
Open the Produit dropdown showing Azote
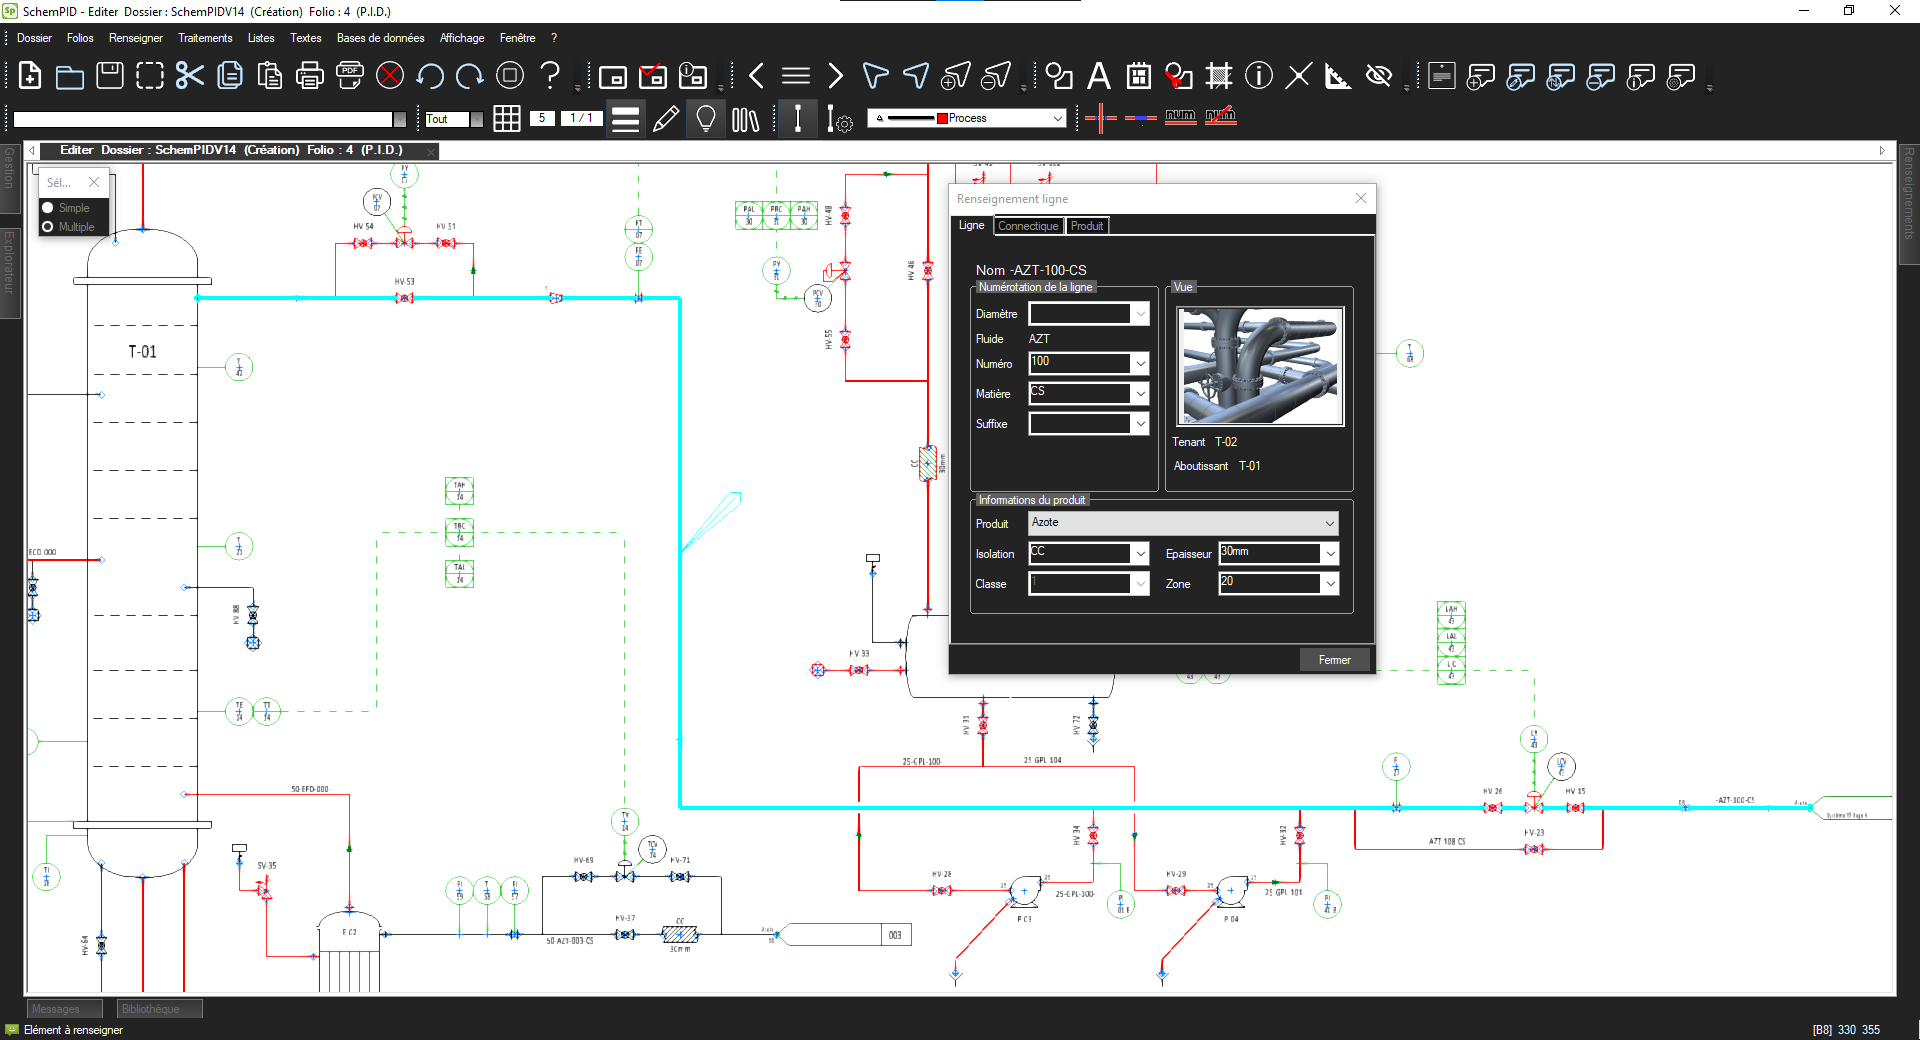pyautogui.click(x=1184, y=523)
